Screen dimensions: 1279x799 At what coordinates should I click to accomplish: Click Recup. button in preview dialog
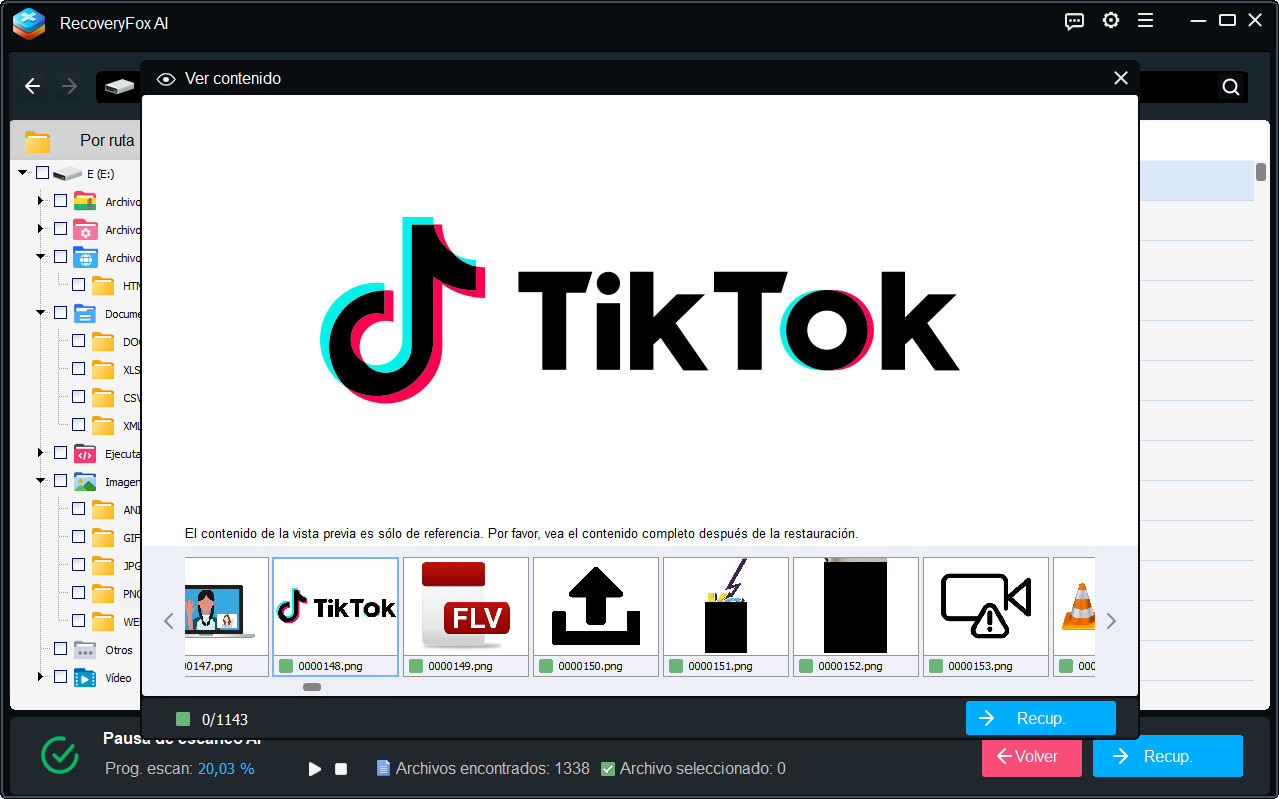pos(1040,718)
